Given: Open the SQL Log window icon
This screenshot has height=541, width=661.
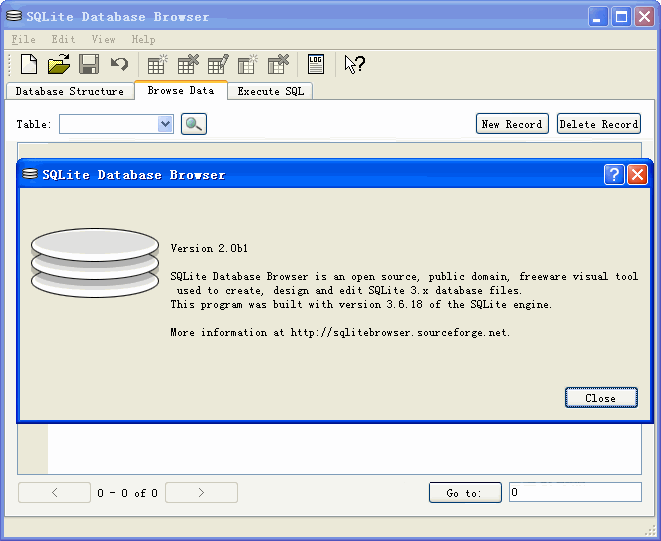Looking at the screenshot, I should pyautogui.click(x=316, y=65).
